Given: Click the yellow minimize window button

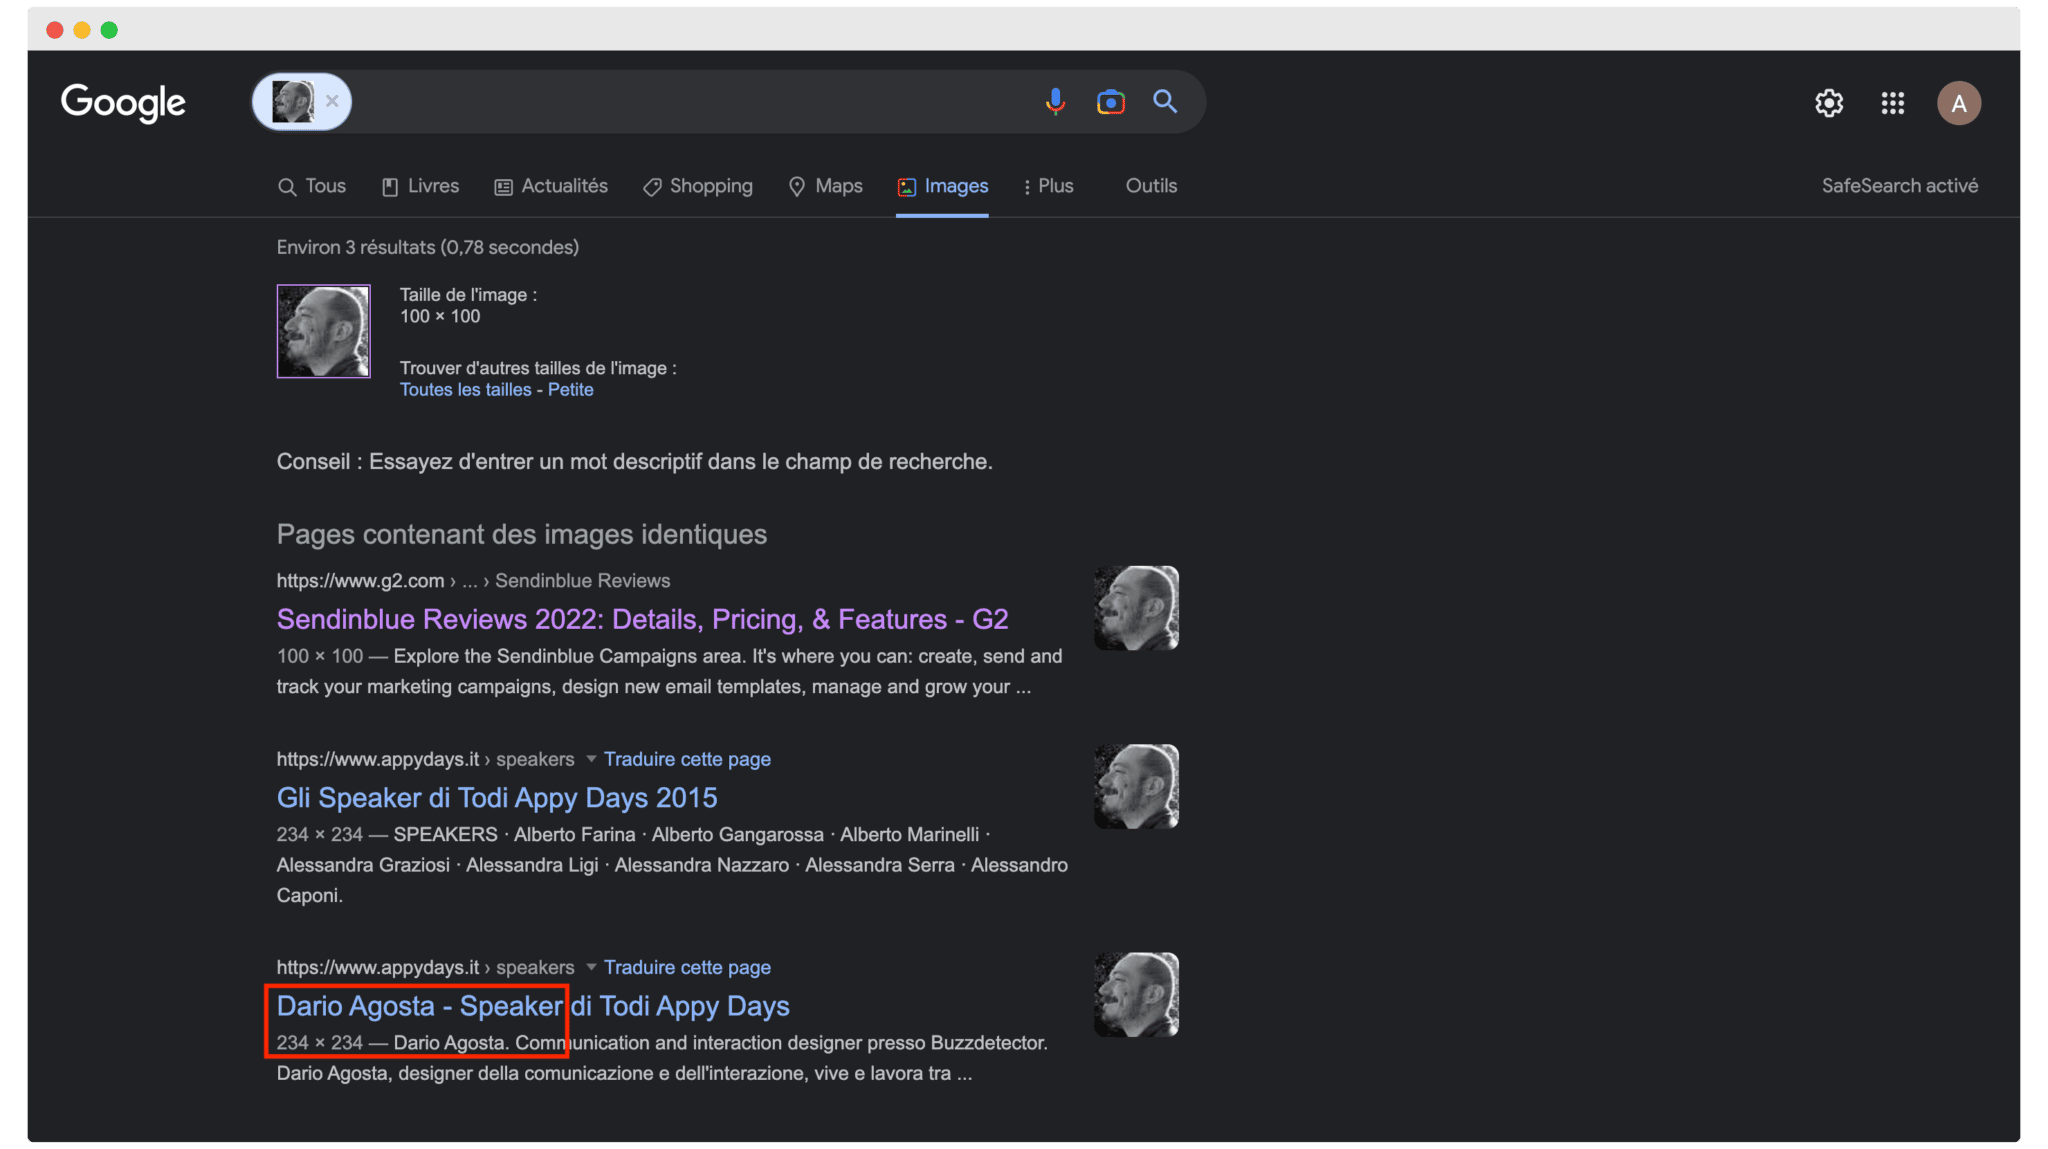Looking at the screenshot, I should coord(82,30).
